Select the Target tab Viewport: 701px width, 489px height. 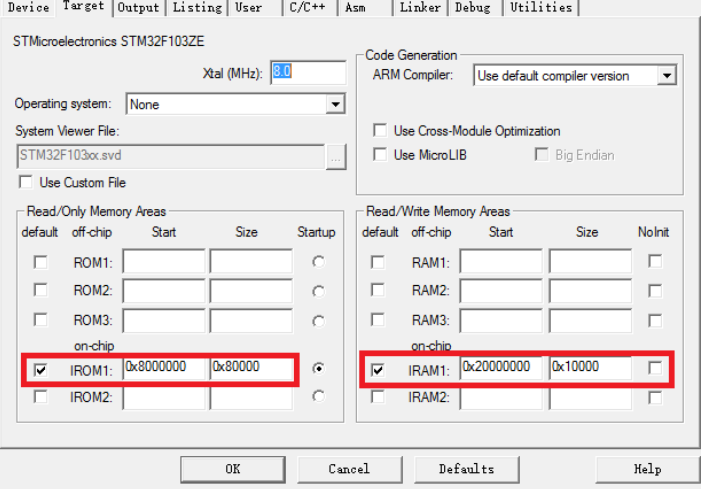point(83,7)
